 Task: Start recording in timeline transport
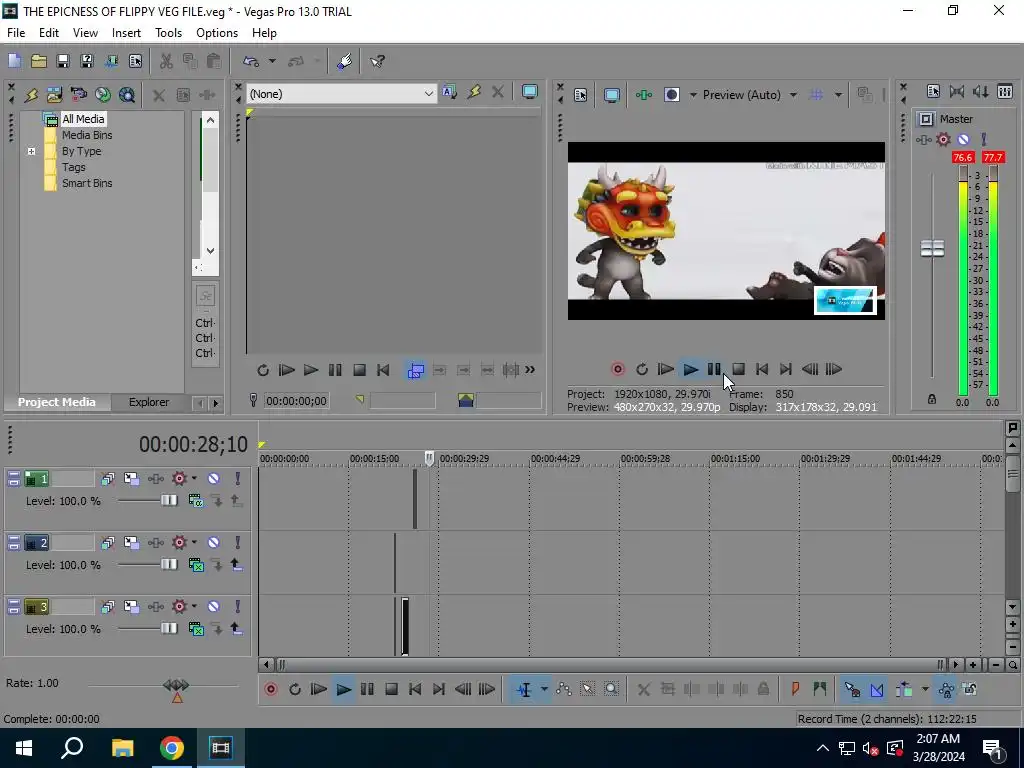(270, 689)
